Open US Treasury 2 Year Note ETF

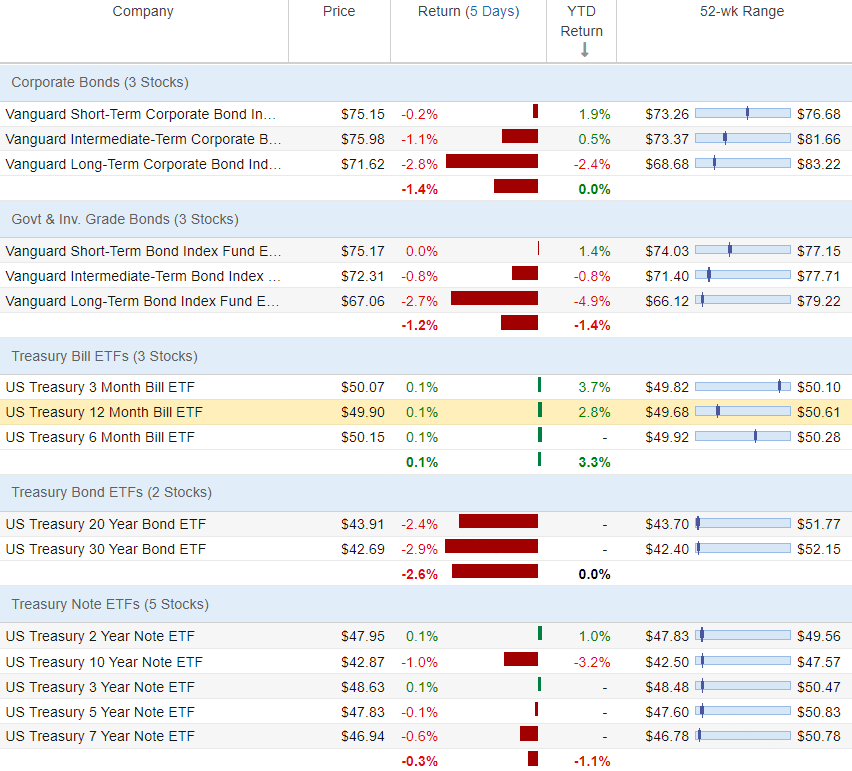click(100, 636)
